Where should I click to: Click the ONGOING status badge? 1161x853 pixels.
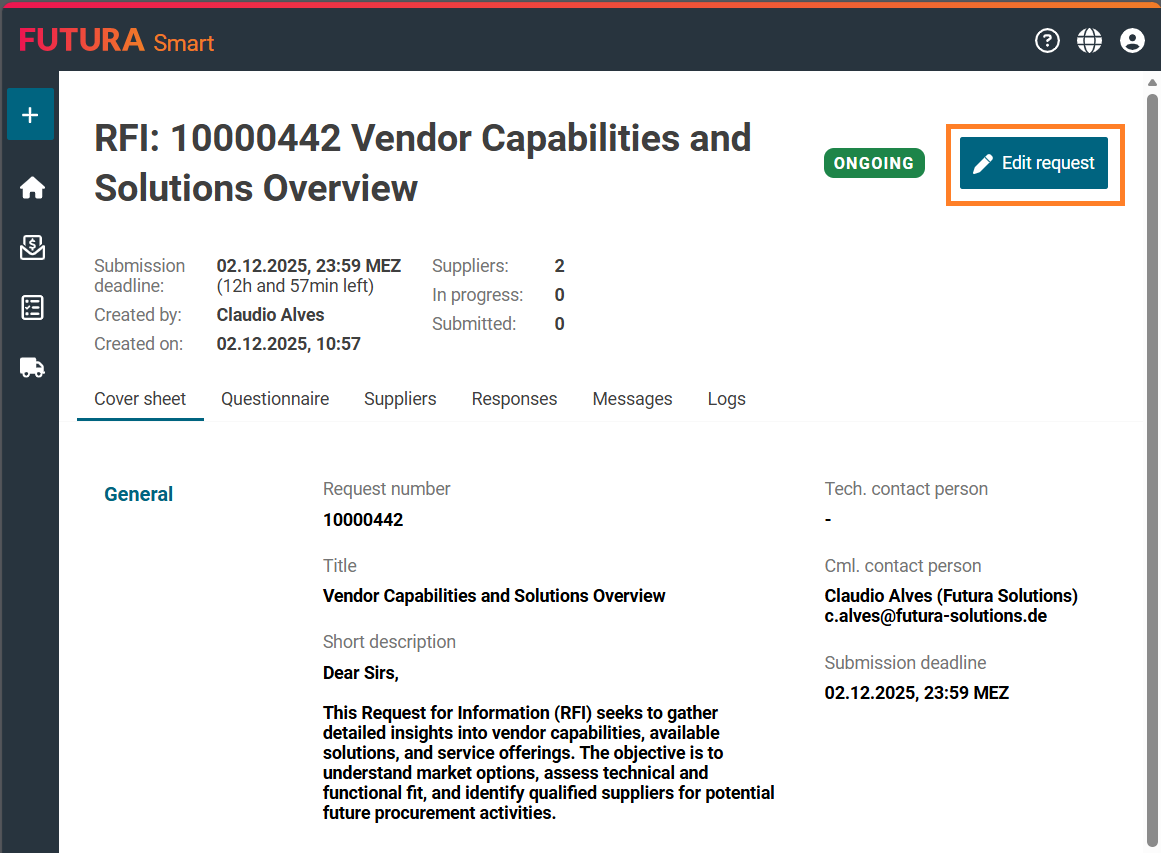874,163
